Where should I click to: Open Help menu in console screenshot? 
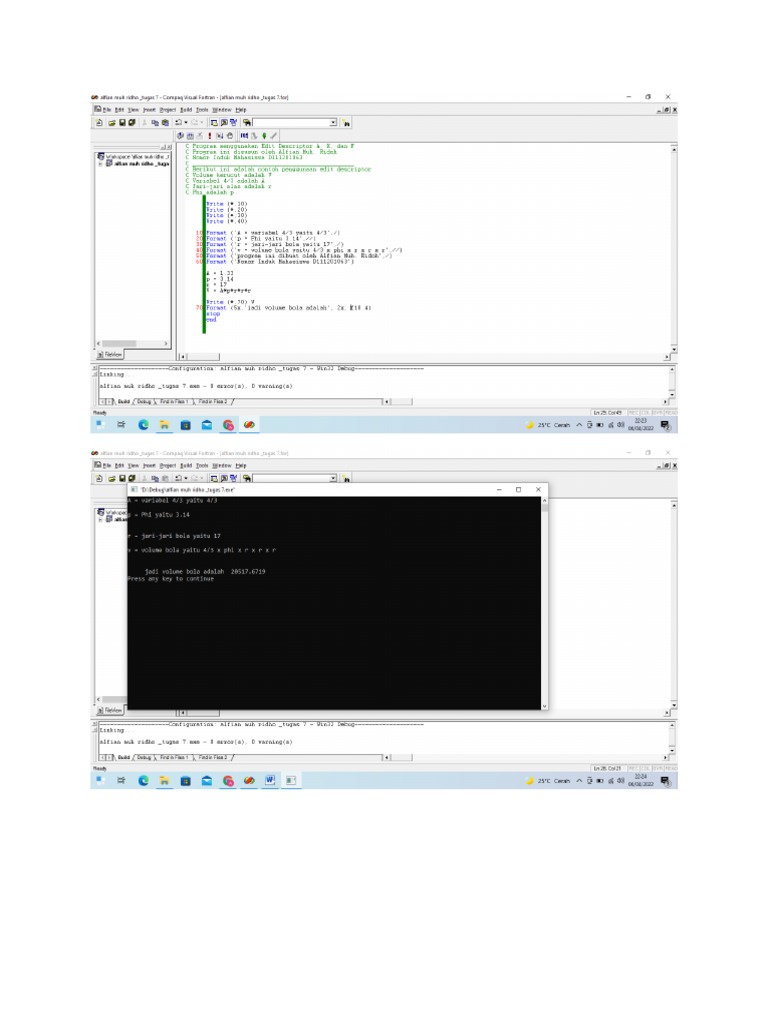(241, 466)
